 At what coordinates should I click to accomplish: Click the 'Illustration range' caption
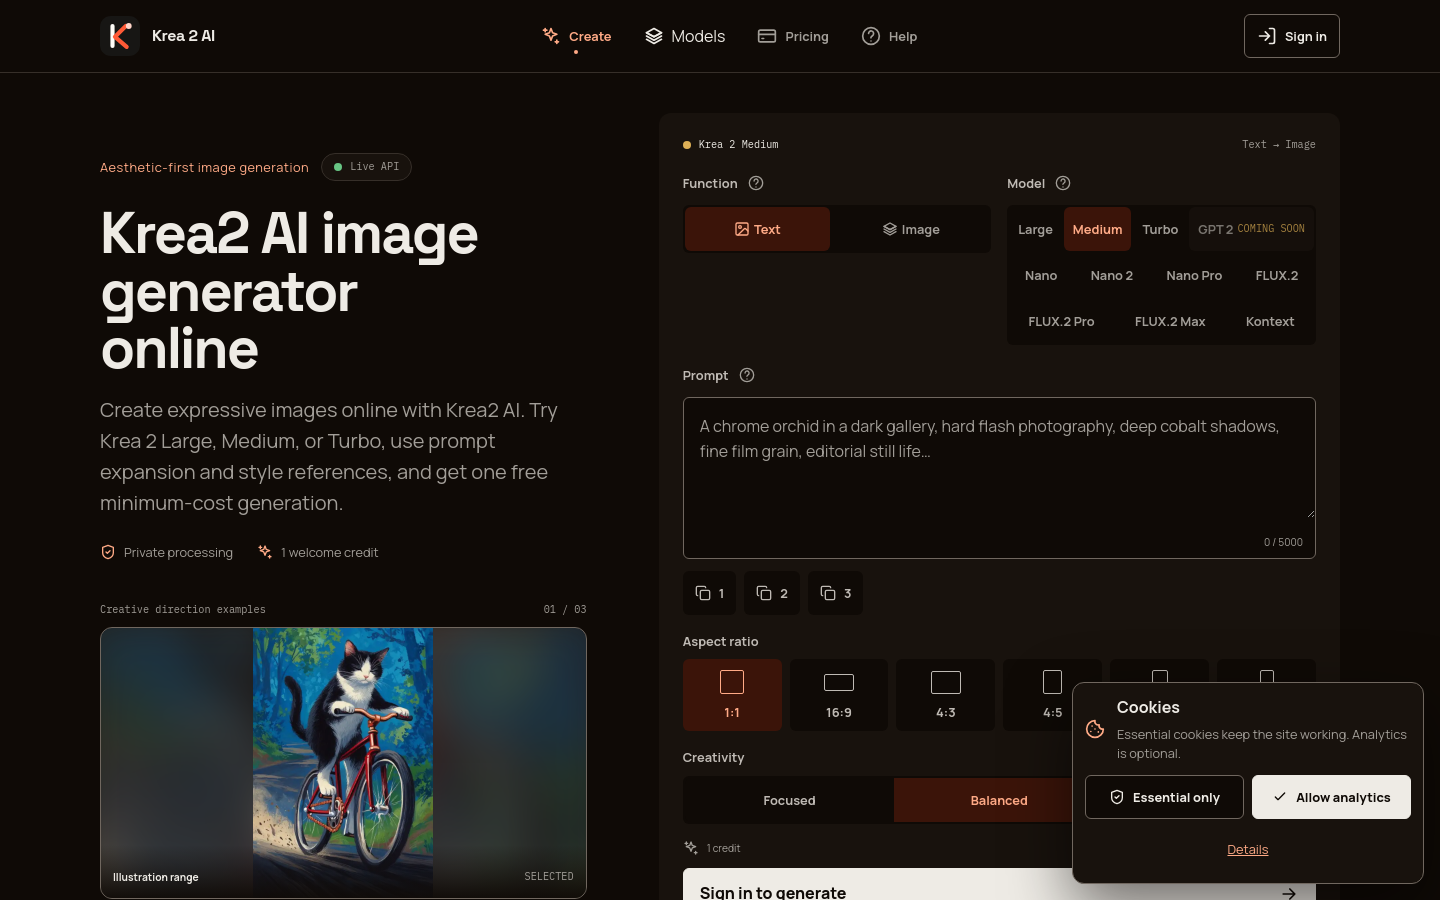(156, 877)
